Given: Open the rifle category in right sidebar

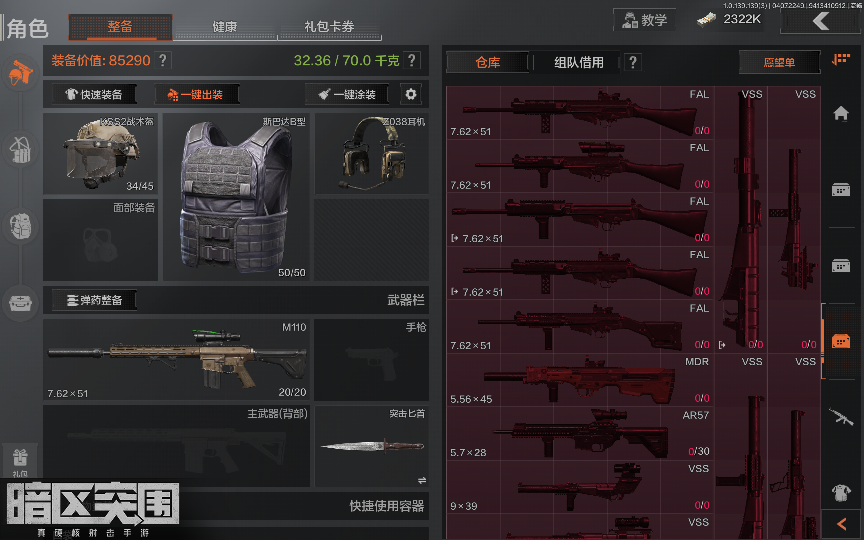Looking at the screenshot, I should 841,417.
